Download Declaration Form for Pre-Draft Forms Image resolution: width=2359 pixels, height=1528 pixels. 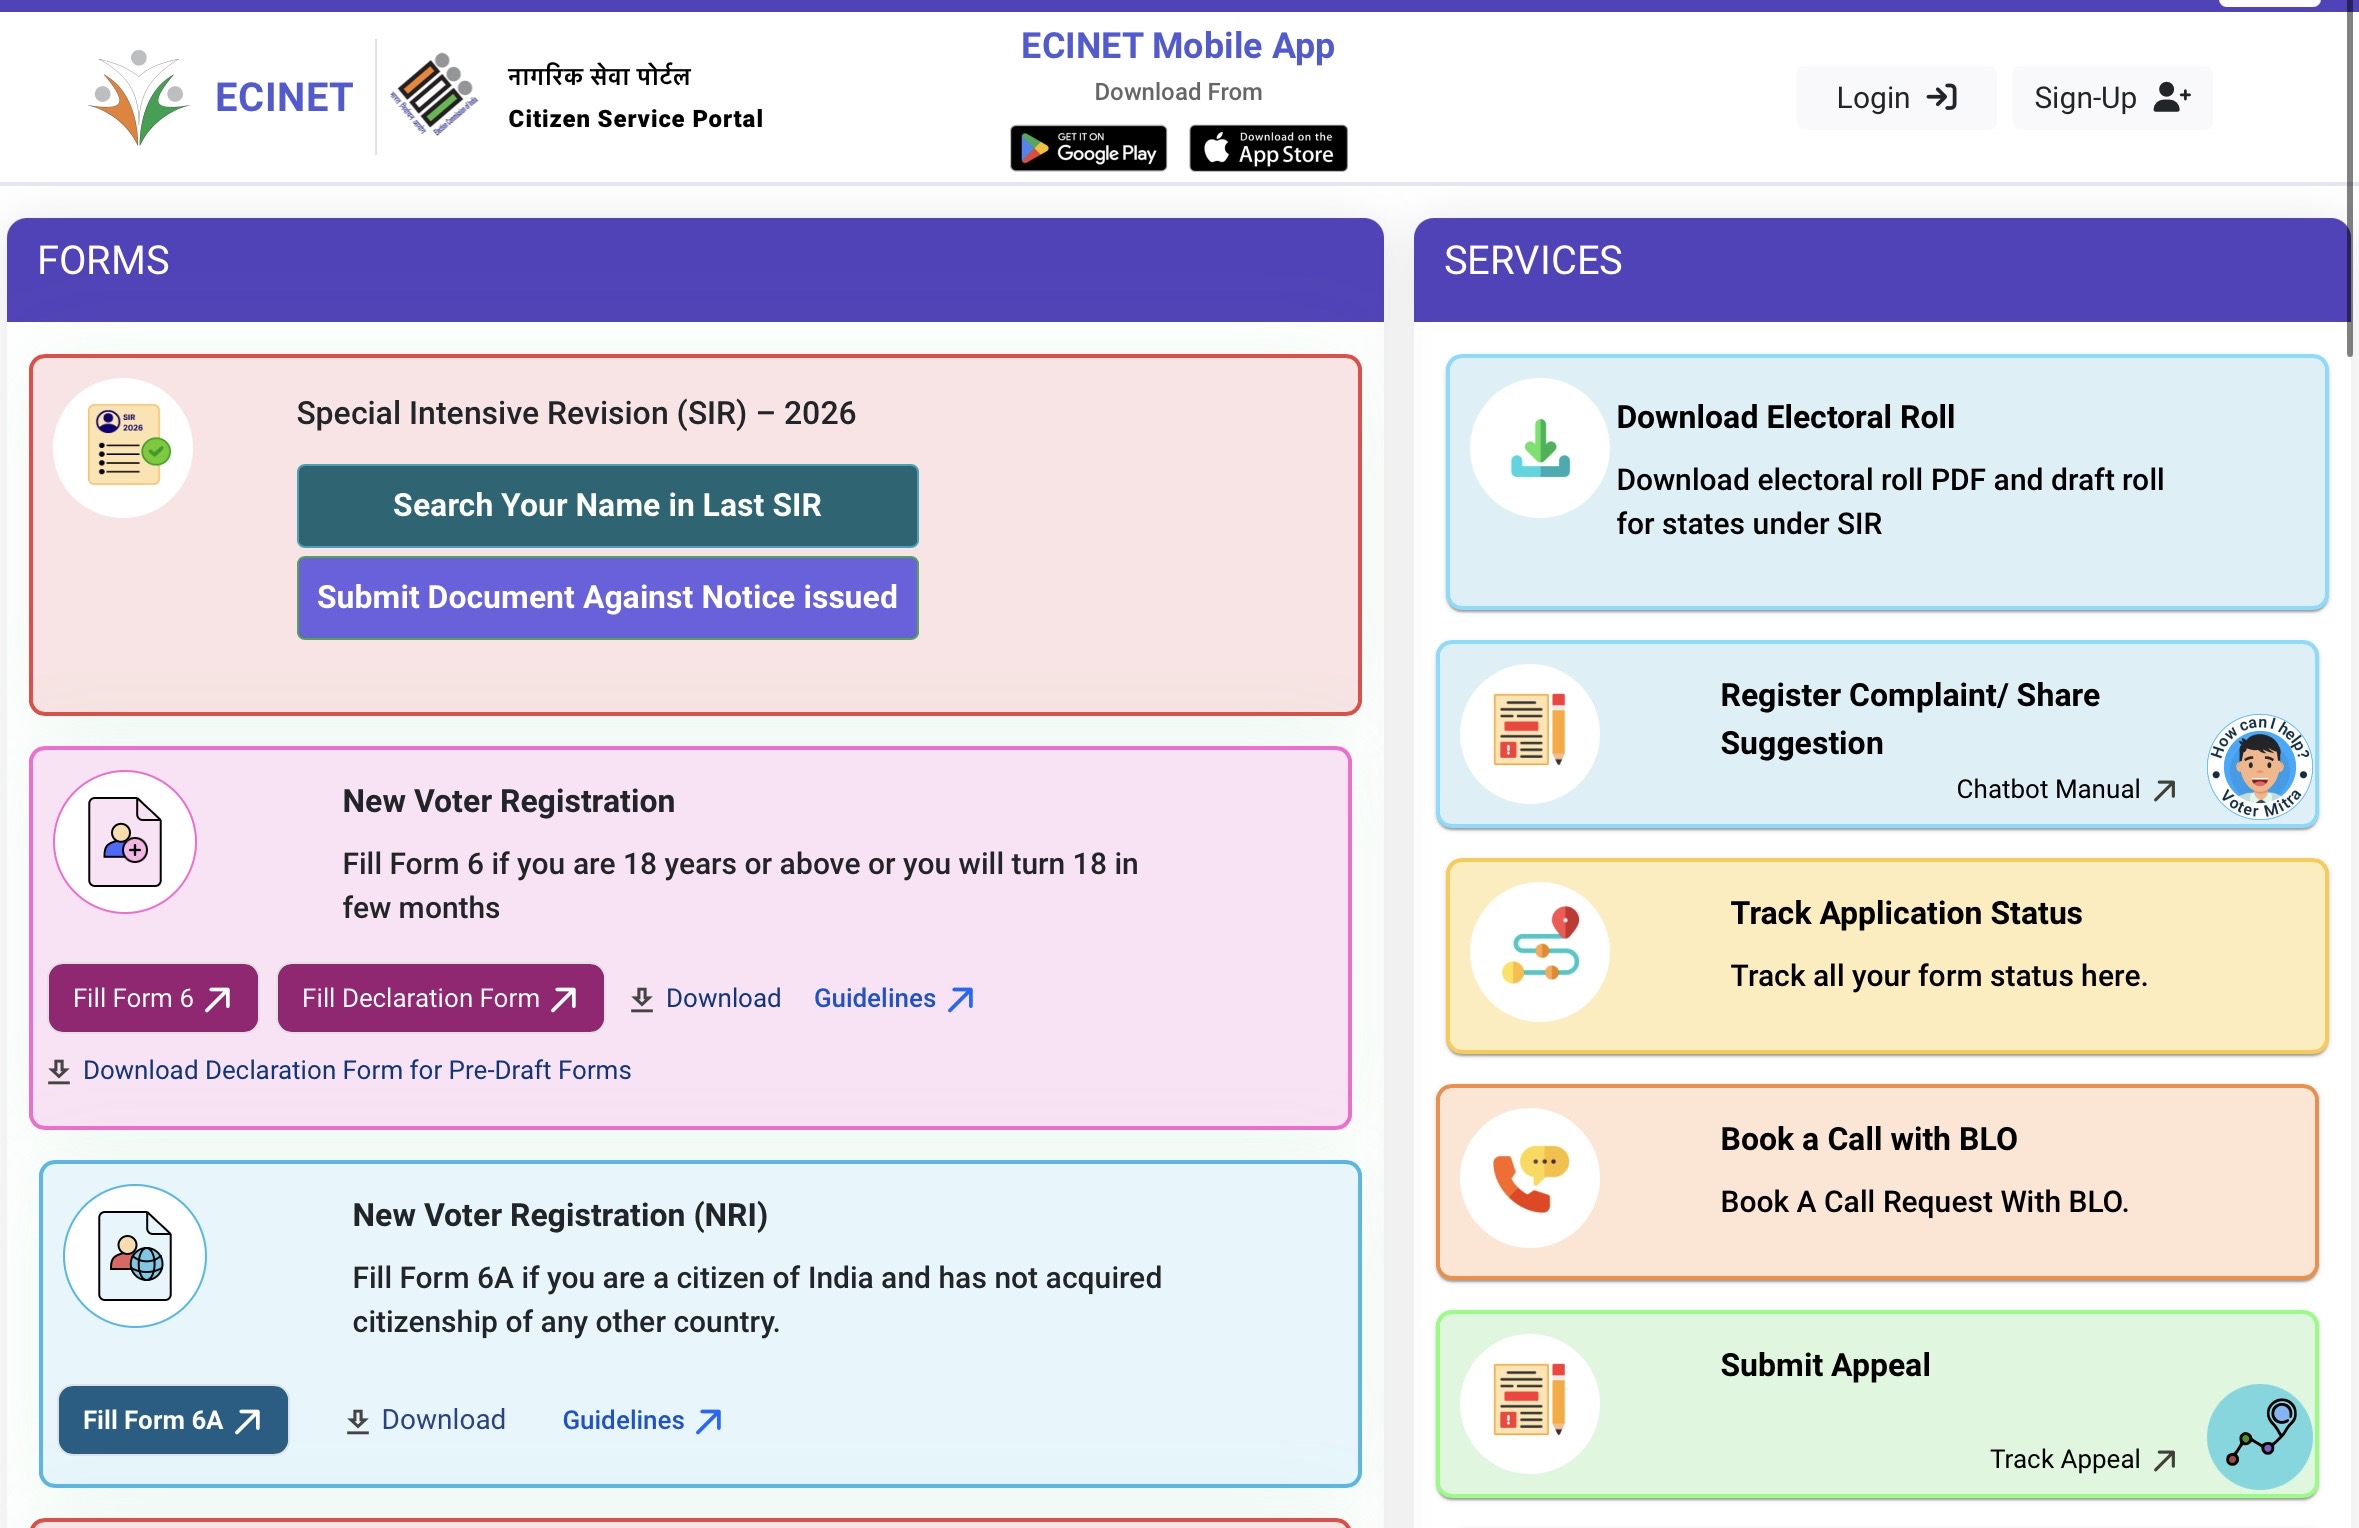click(340, 1070)
